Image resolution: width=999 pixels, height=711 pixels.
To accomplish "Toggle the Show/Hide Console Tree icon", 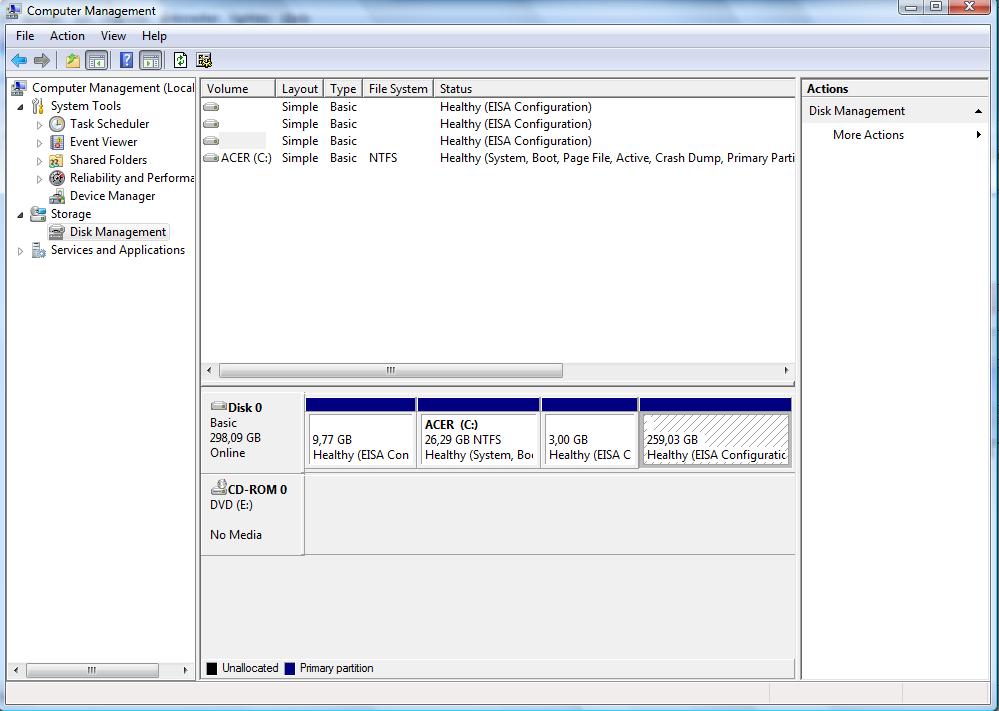I will click(97, 61).
